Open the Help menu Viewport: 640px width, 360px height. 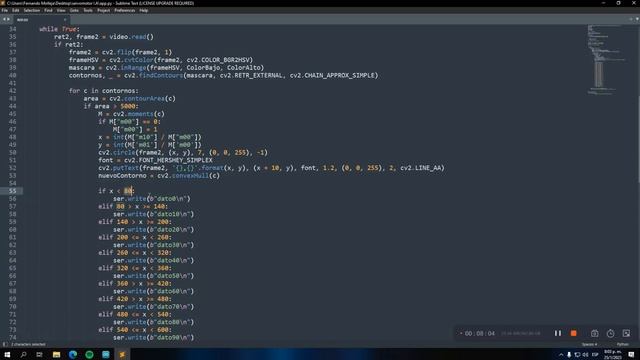point(144,10)
